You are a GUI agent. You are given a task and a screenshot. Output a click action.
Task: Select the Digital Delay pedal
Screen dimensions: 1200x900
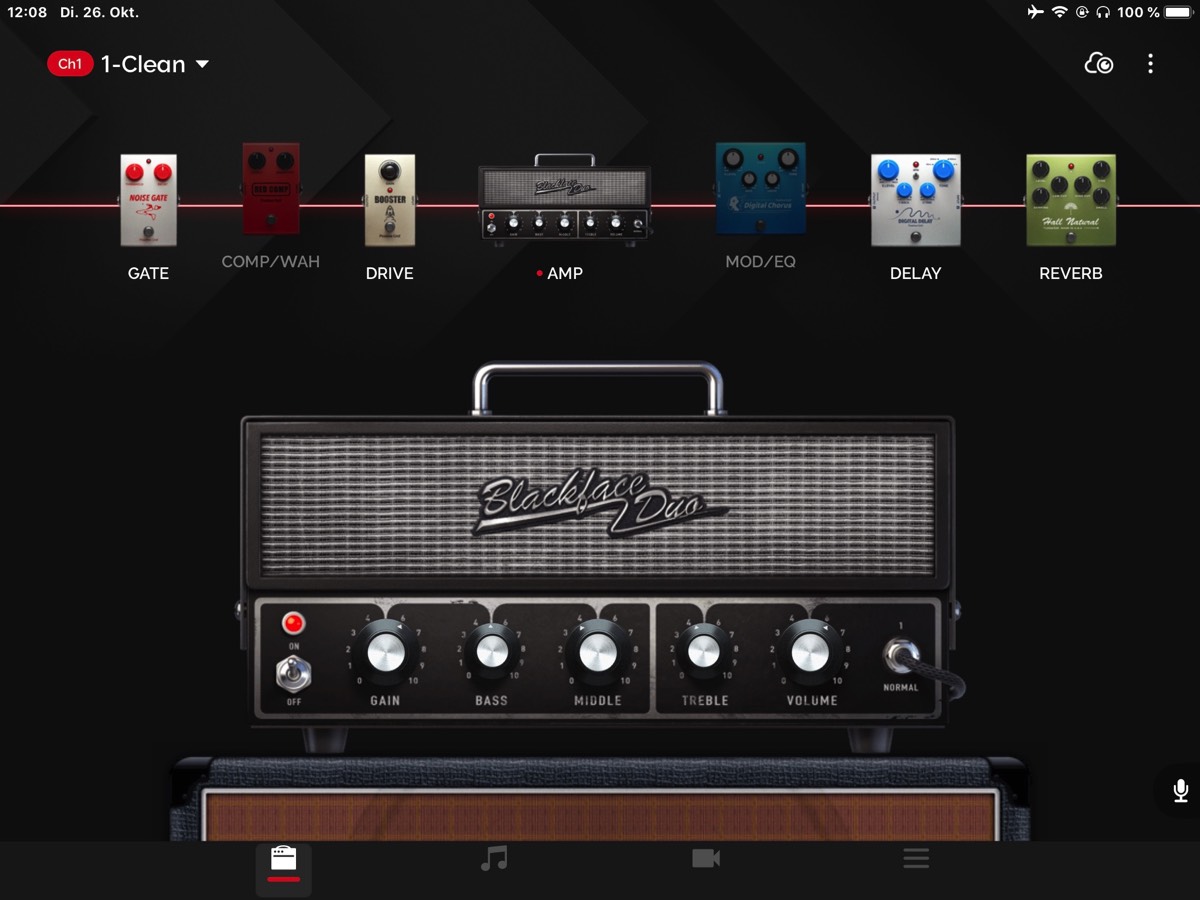coord(915,200)
